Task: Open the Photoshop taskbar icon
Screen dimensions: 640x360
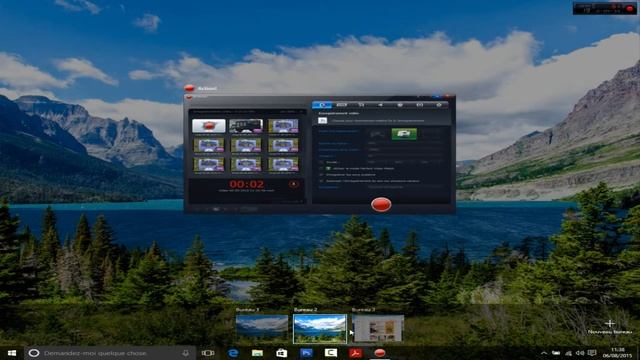Action: (x=306, y=353)
